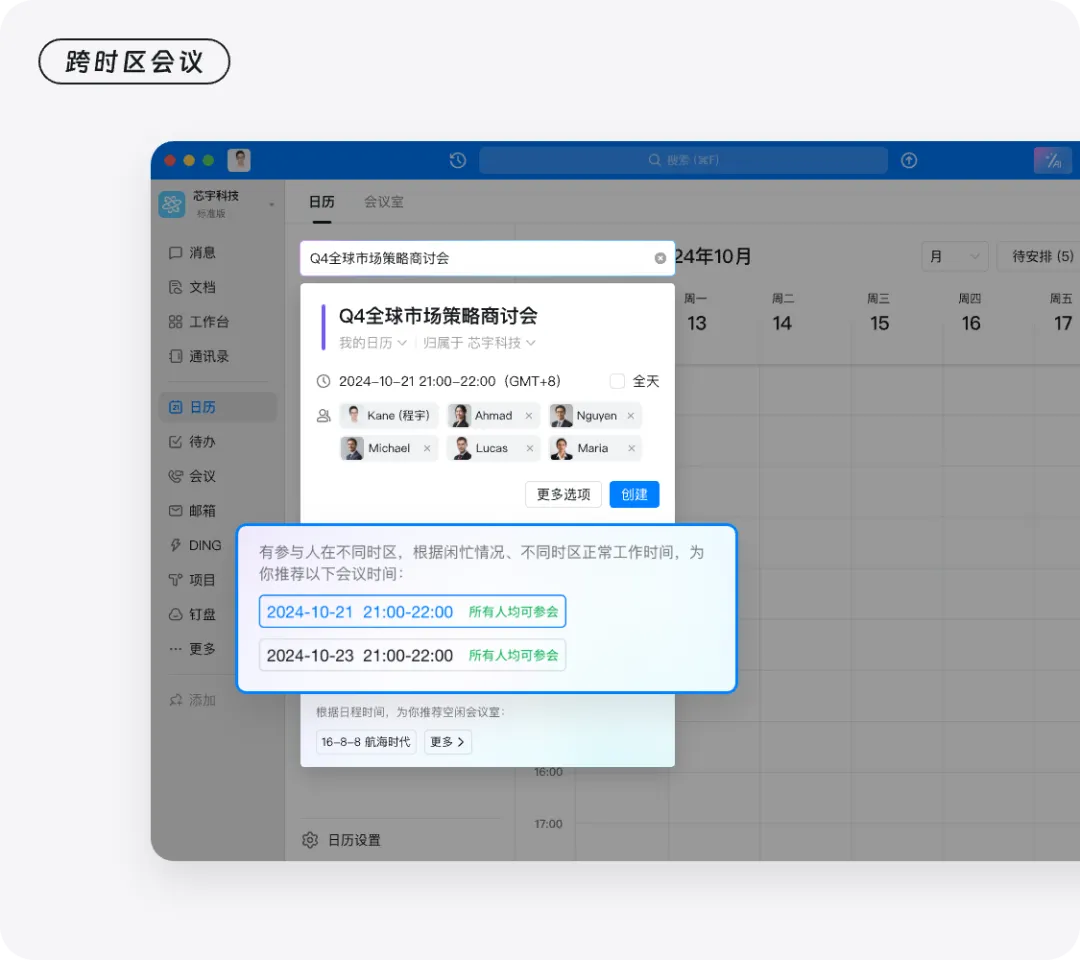Click the upload arrow icon beside search bar
Viewport: 1080px width, 960px height.
909,160
